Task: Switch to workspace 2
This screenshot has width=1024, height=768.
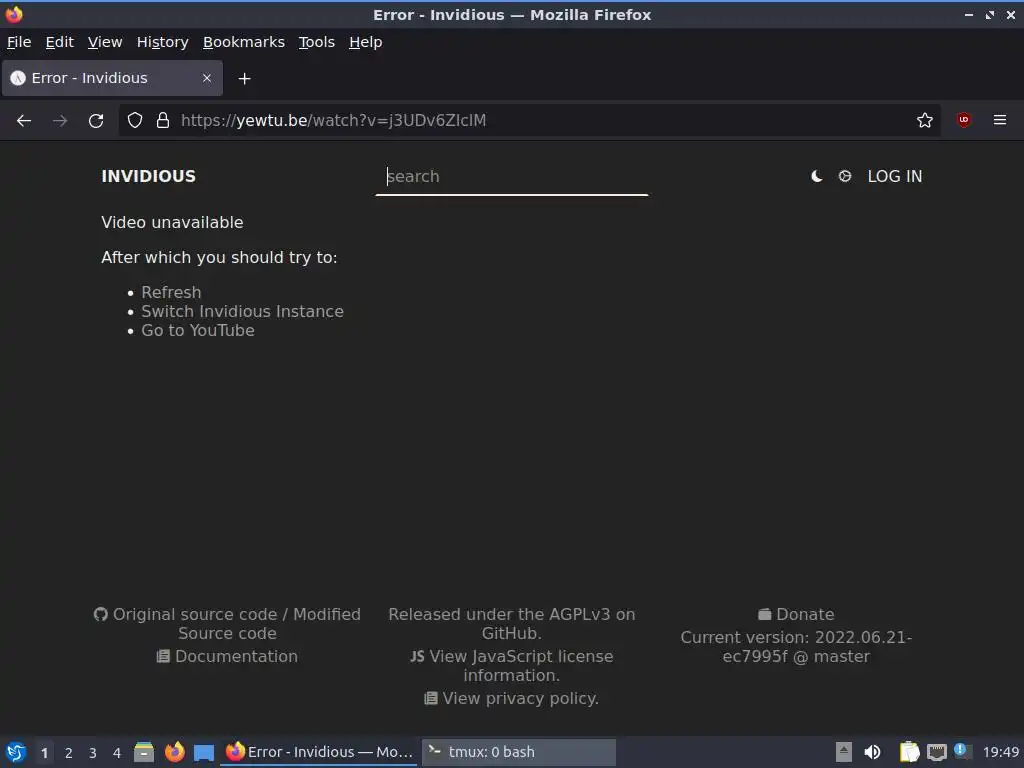Action: [x=69, y=753]
